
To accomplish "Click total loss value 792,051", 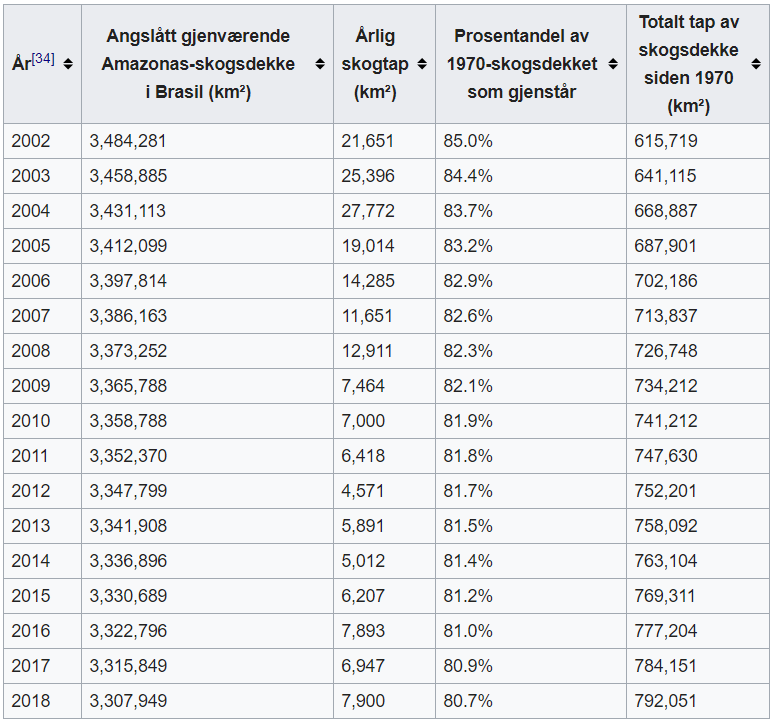I will tap(666, 701).
